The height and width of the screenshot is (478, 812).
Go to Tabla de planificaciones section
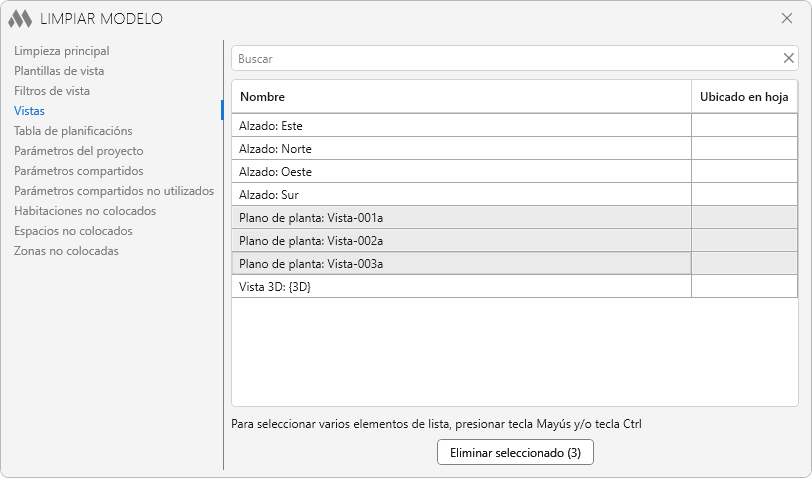(x=73, y=131)
